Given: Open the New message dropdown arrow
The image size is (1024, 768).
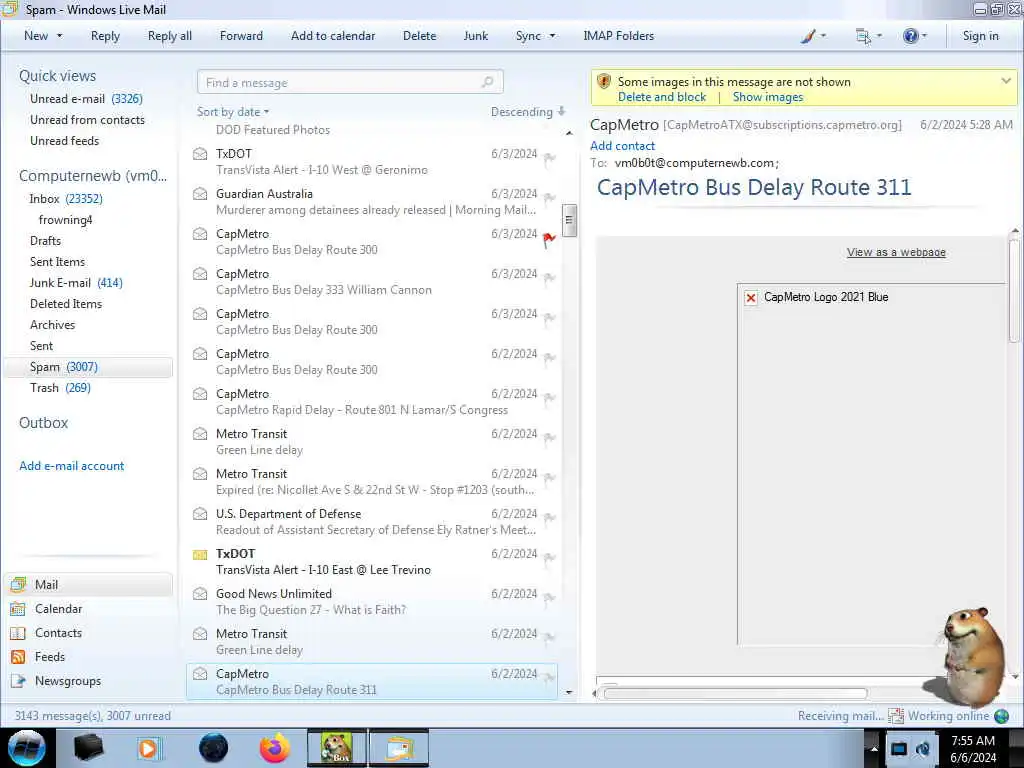Looking at the screenshot, I should (x=59, y=36).
